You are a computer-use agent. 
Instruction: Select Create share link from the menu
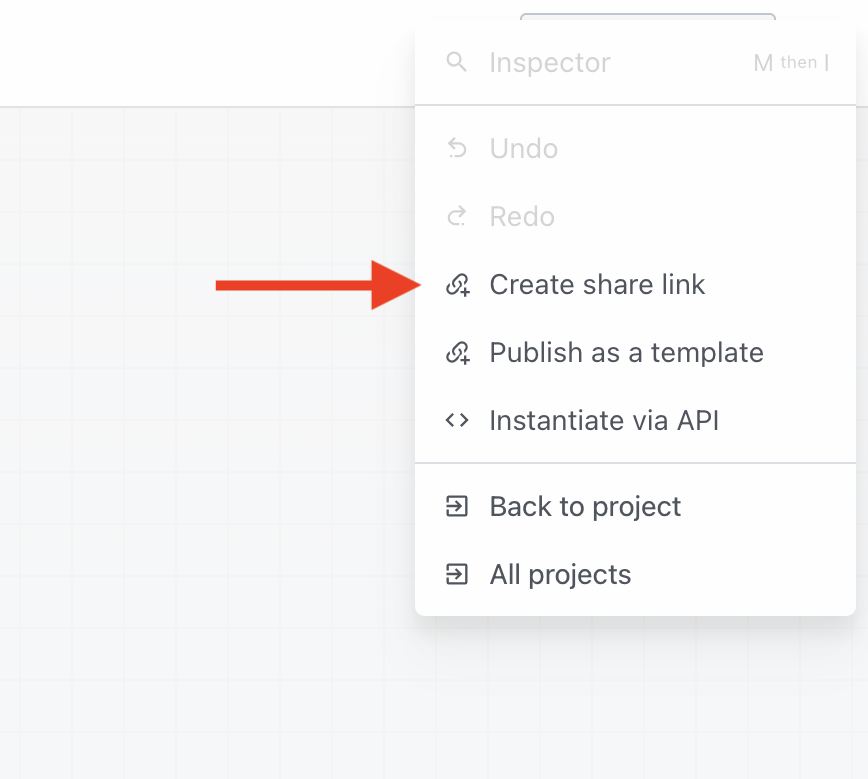tap(597, 284)
